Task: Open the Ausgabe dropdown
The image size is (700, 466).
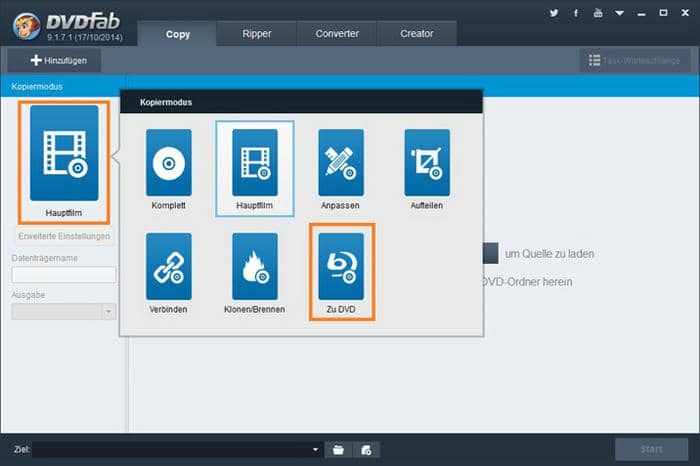Action: (64, 311)
